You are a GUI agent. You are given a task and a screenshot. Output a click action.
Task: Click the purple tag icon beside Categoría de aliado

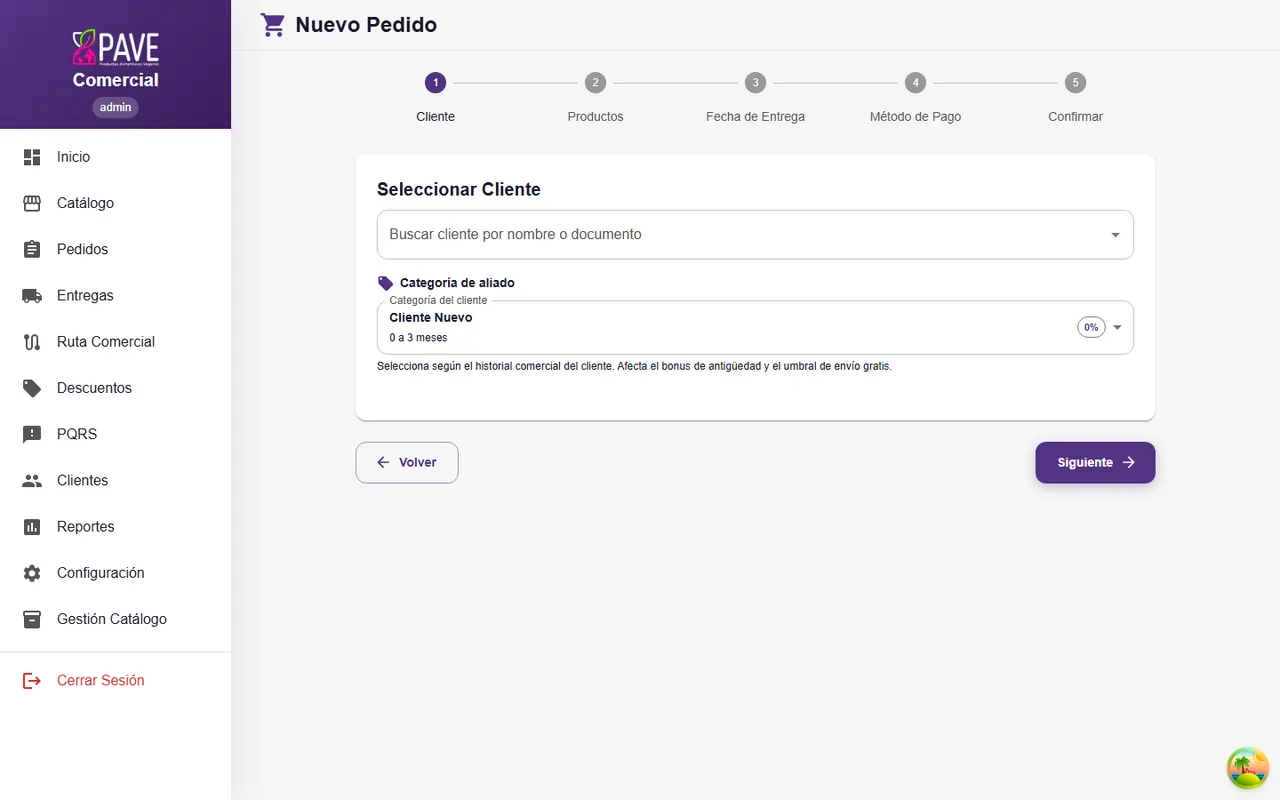click(x=385, y=283)
